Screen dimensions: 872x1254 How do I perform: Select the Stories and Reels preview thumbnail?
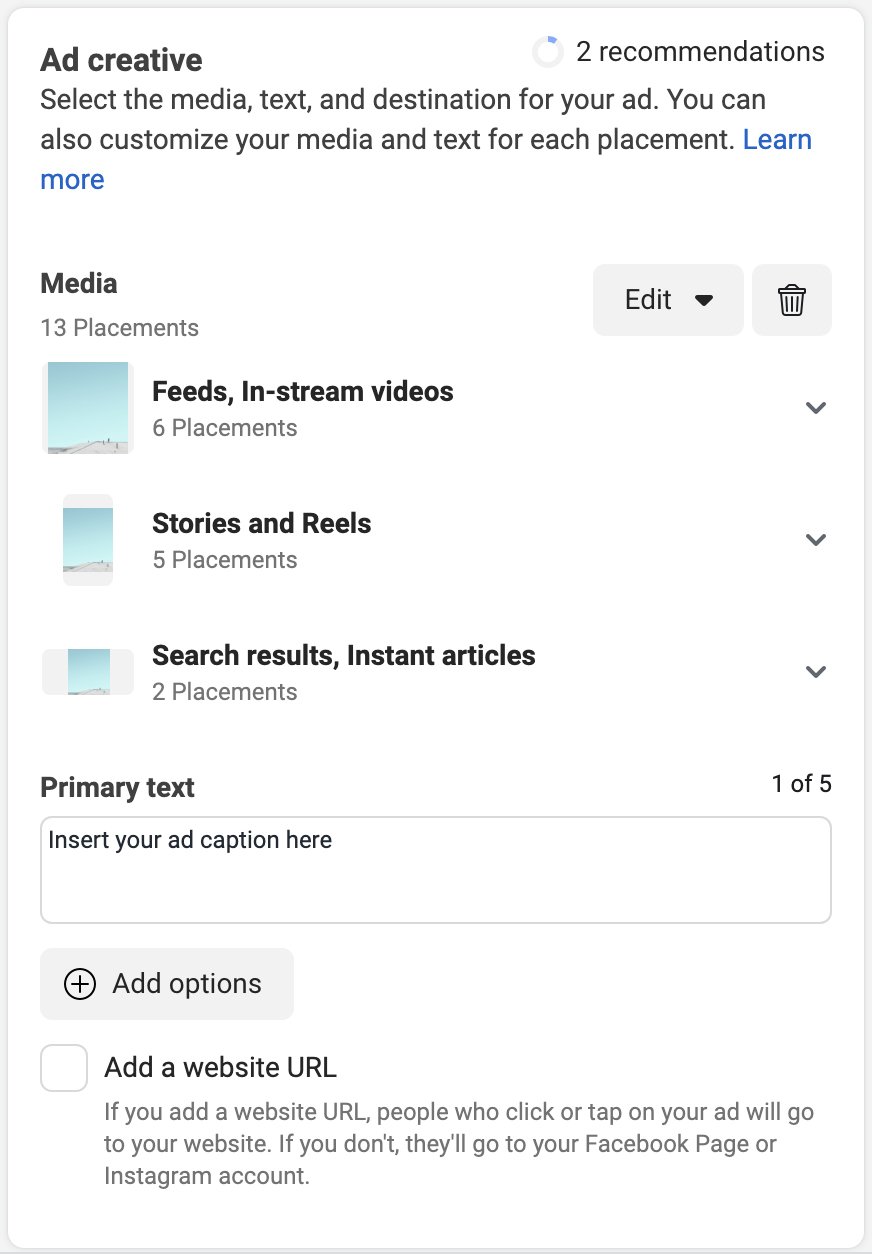click(88, 540)
